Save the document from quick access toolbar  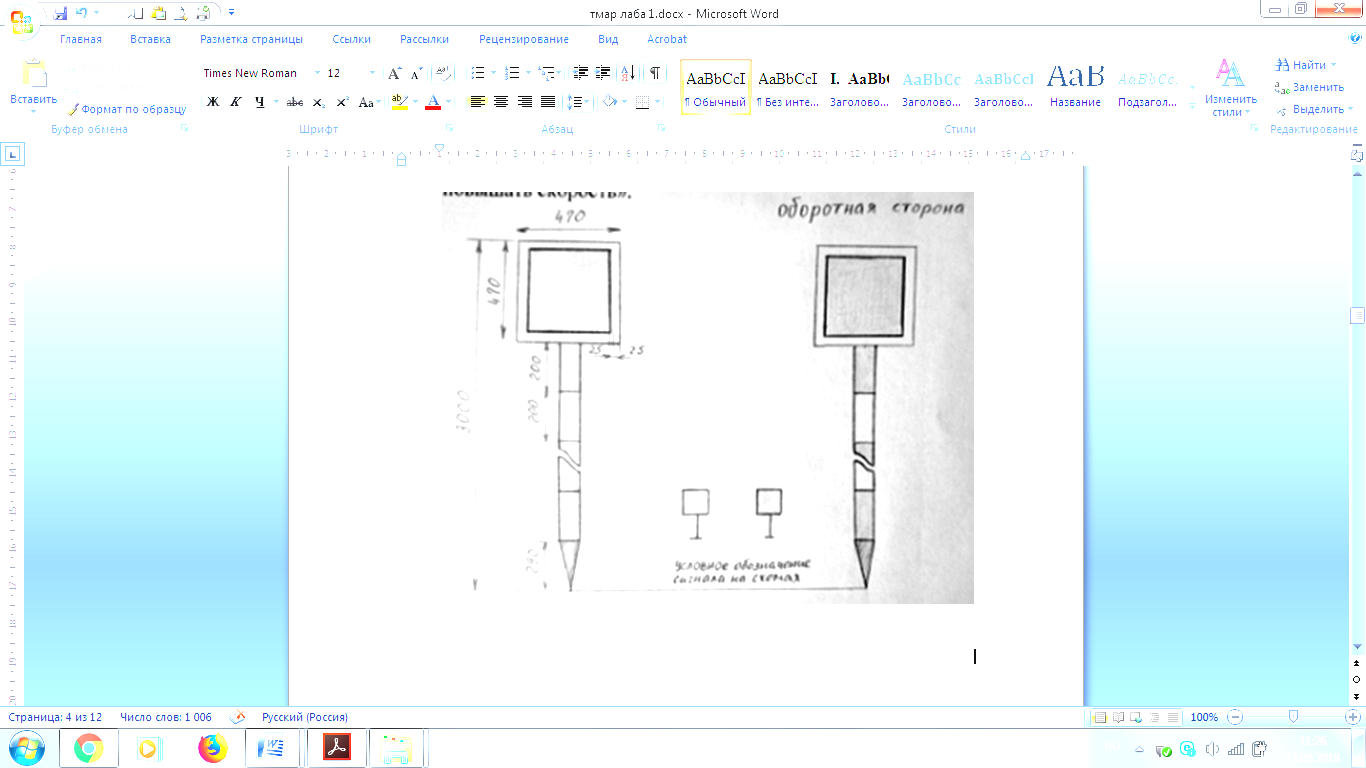[61, 13]
